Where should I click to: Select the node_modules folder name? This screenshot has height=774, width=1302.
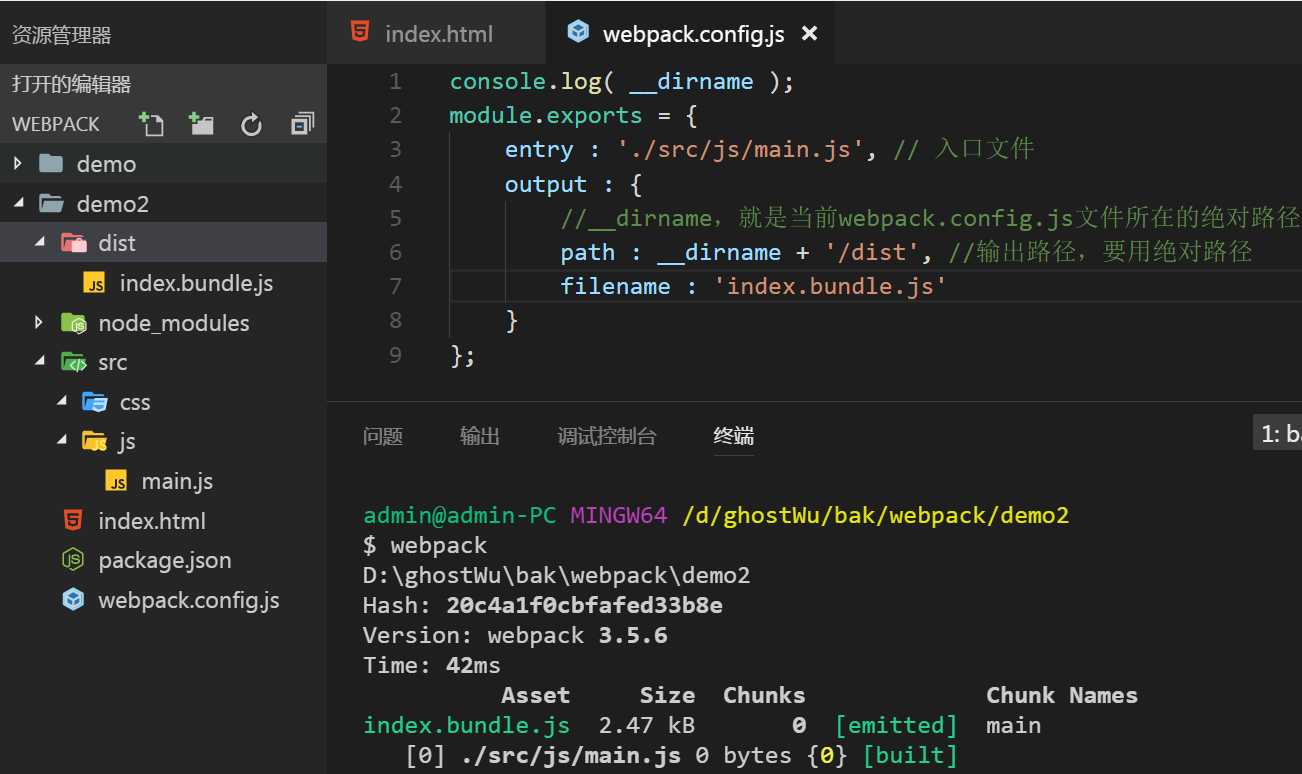click(x=174, y=323)
